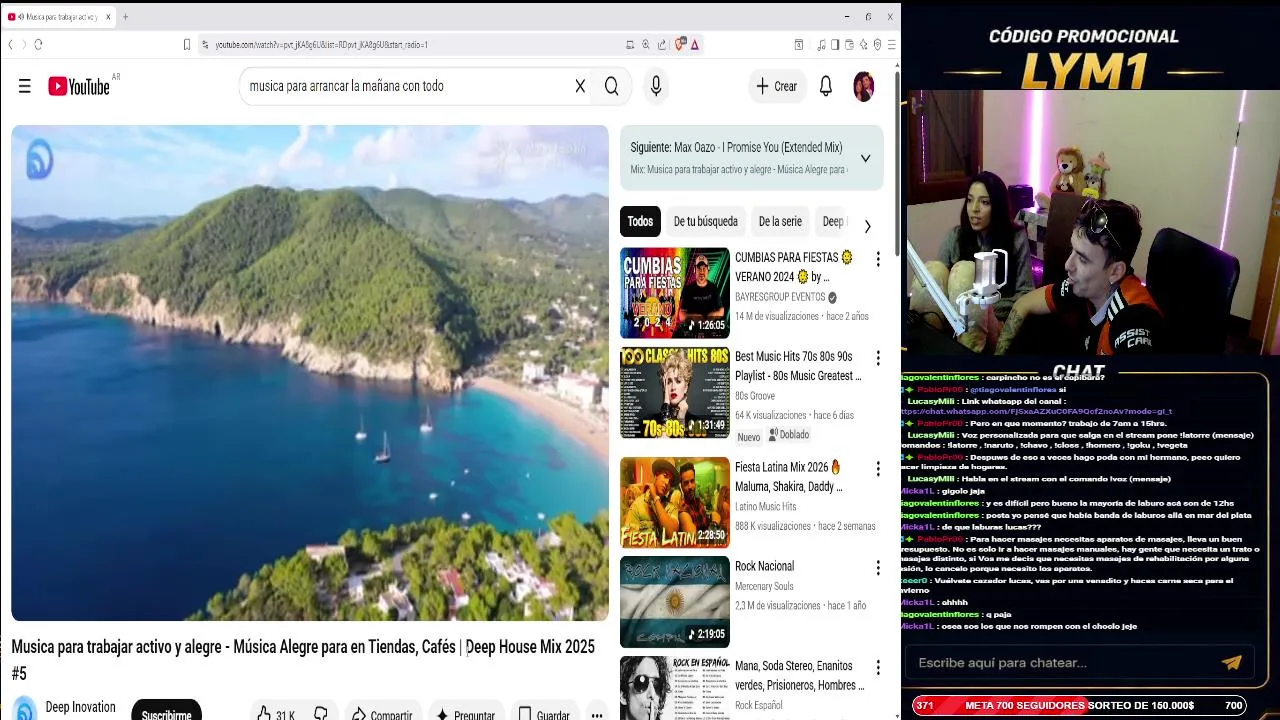This screenshot has width=1280, height=720.
Task: Open options for Mana, Soda Stereo video
Action: click(x=878, y=667)
